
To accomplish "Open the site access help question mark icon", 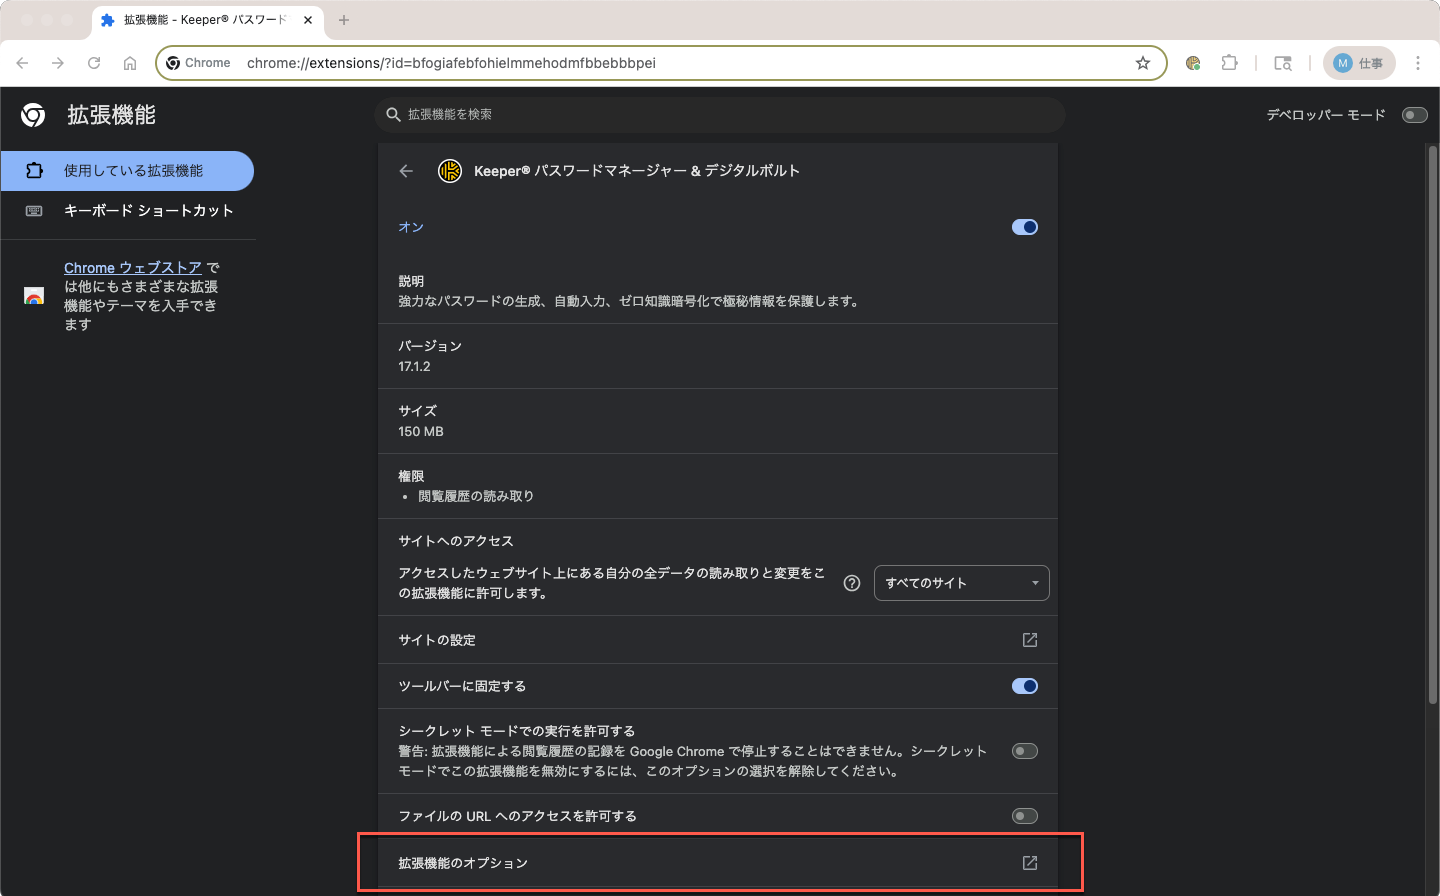I will coord(852,583).
